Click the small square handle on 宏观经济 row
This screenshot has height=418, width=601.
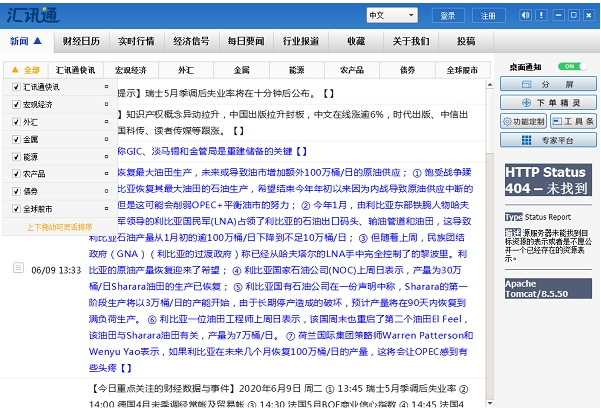[x=107, y=104]
